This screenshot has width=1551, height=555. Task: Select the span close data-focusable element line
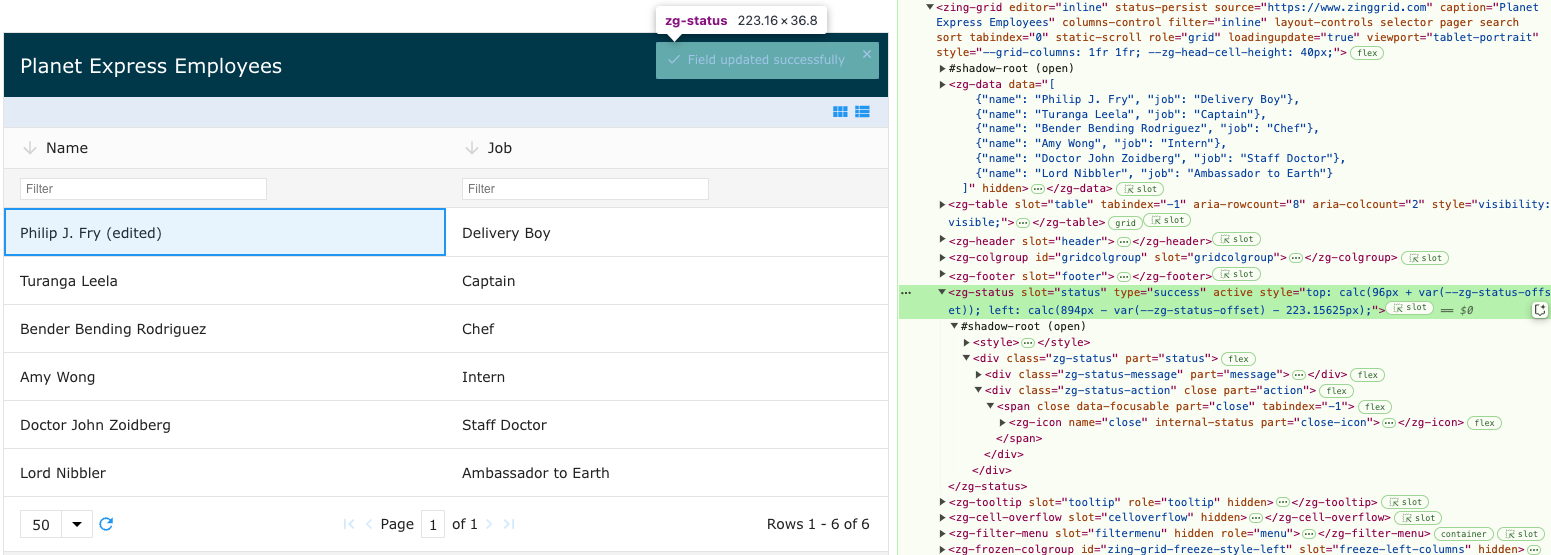[x=1174, y=407]
